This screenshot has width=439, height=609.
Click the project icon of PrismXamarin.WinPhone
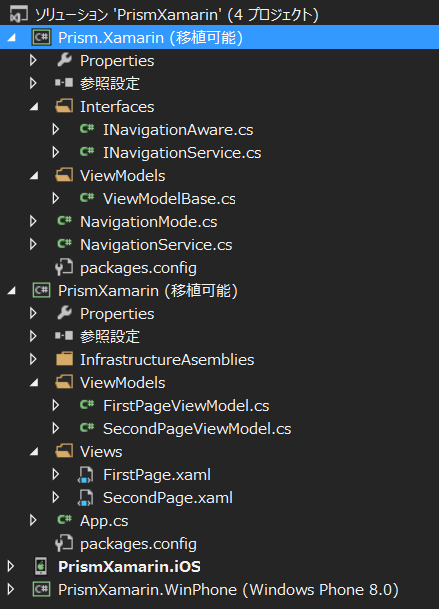pyautogui.click(x=41, y=589)
